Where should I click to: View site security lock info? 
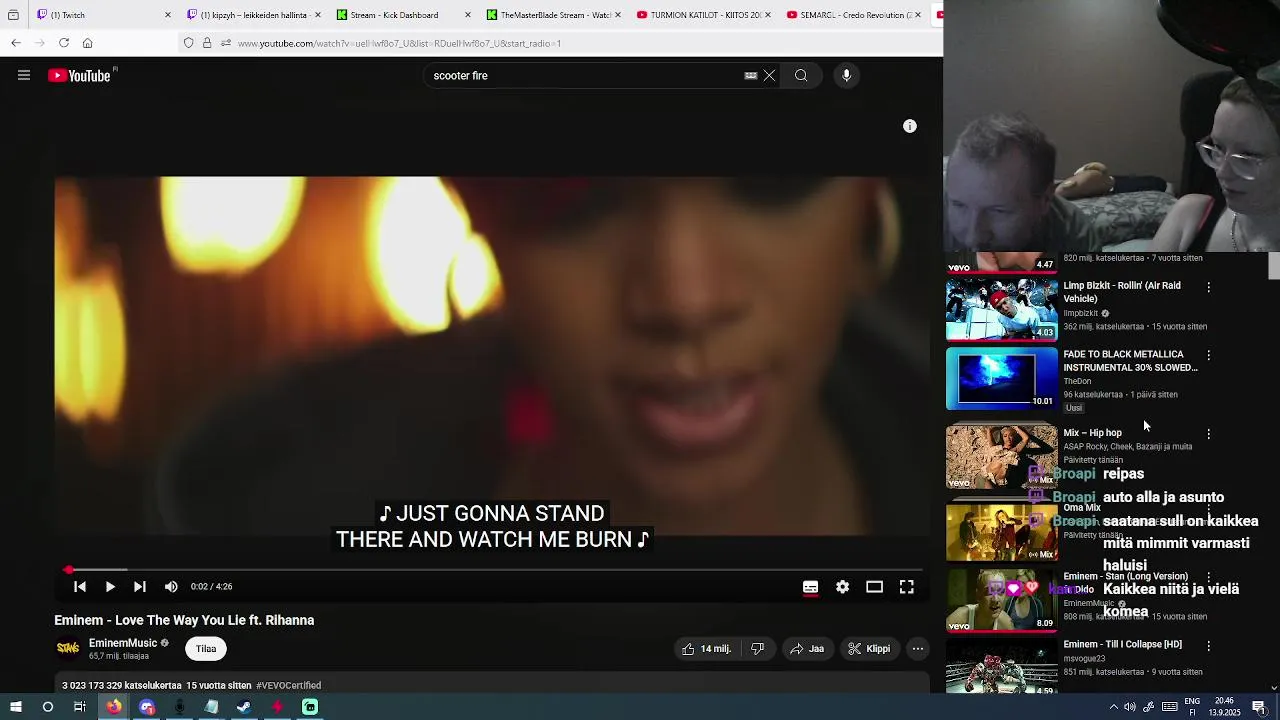207,43
